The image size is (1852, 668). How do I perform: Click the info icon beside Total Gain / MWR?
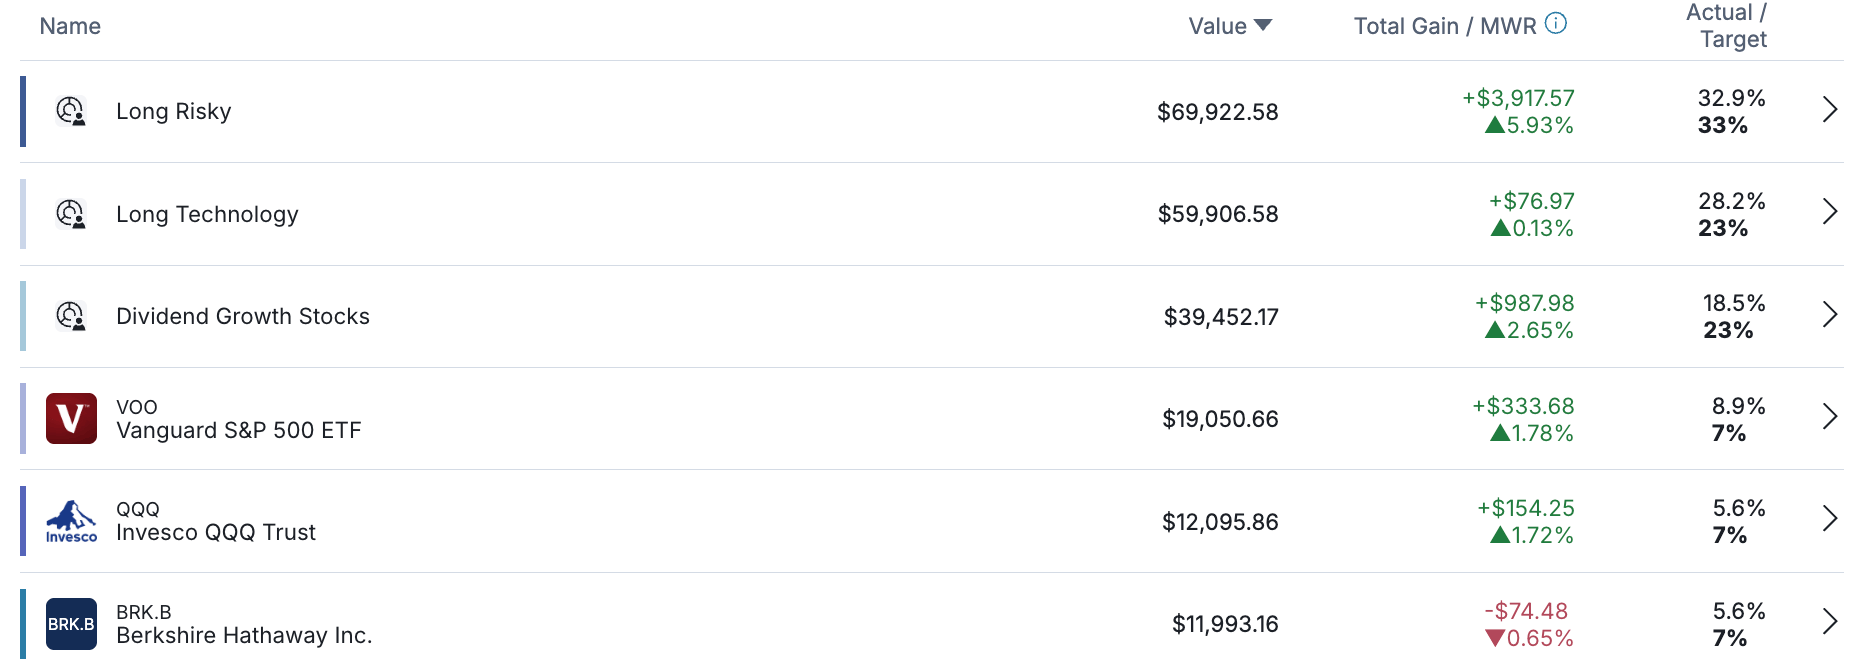(1556, 23)
